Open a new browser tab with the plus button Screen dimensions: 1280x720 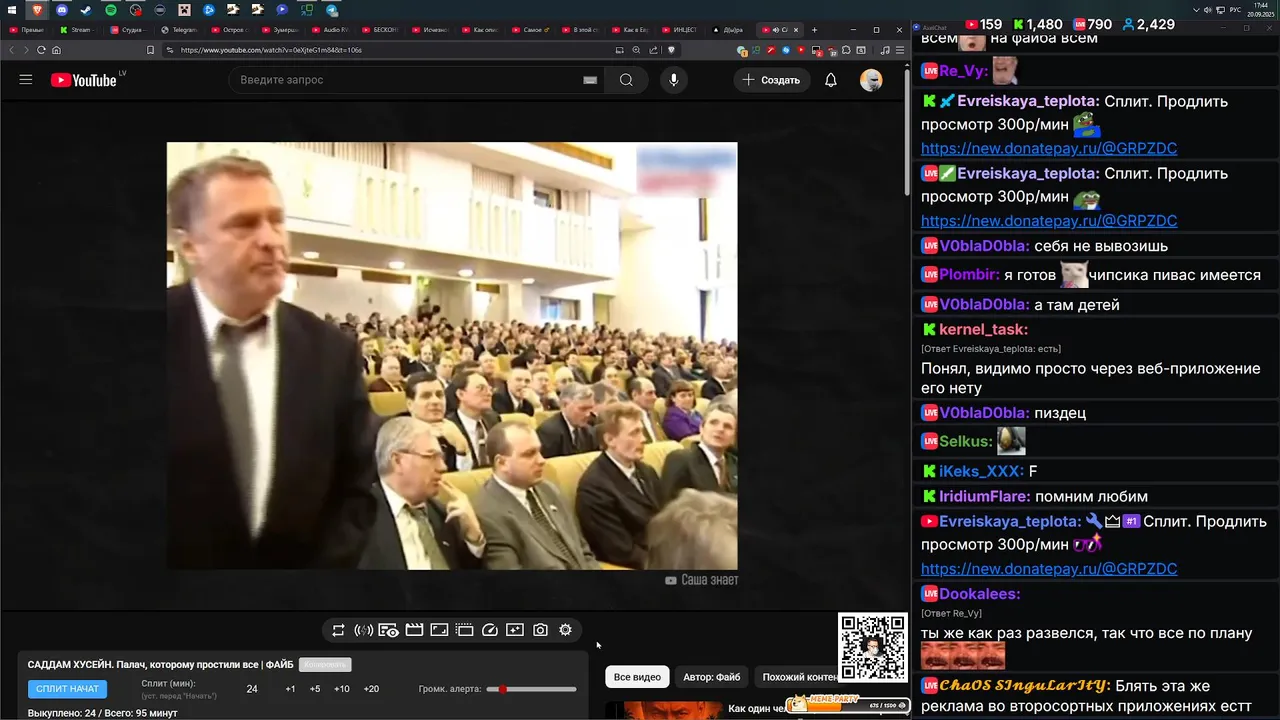click(814, 30)
